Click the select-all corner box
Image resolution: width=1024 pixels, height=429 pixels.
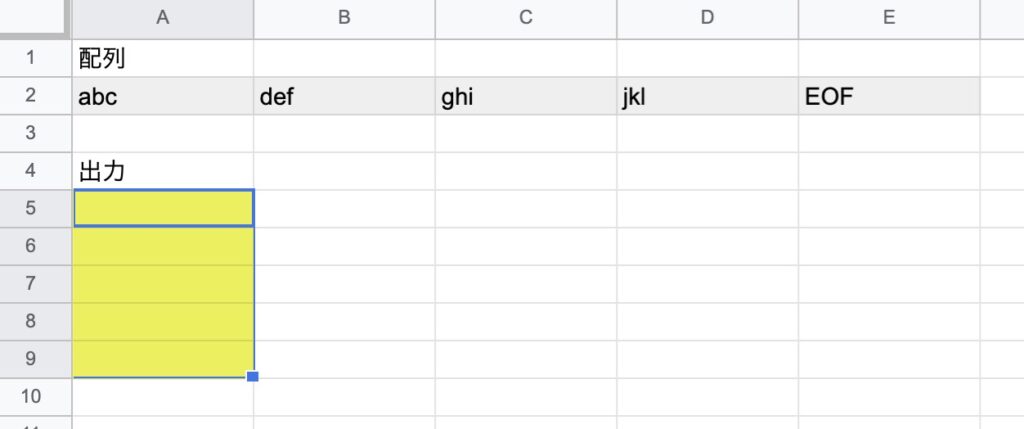(34, 17)
